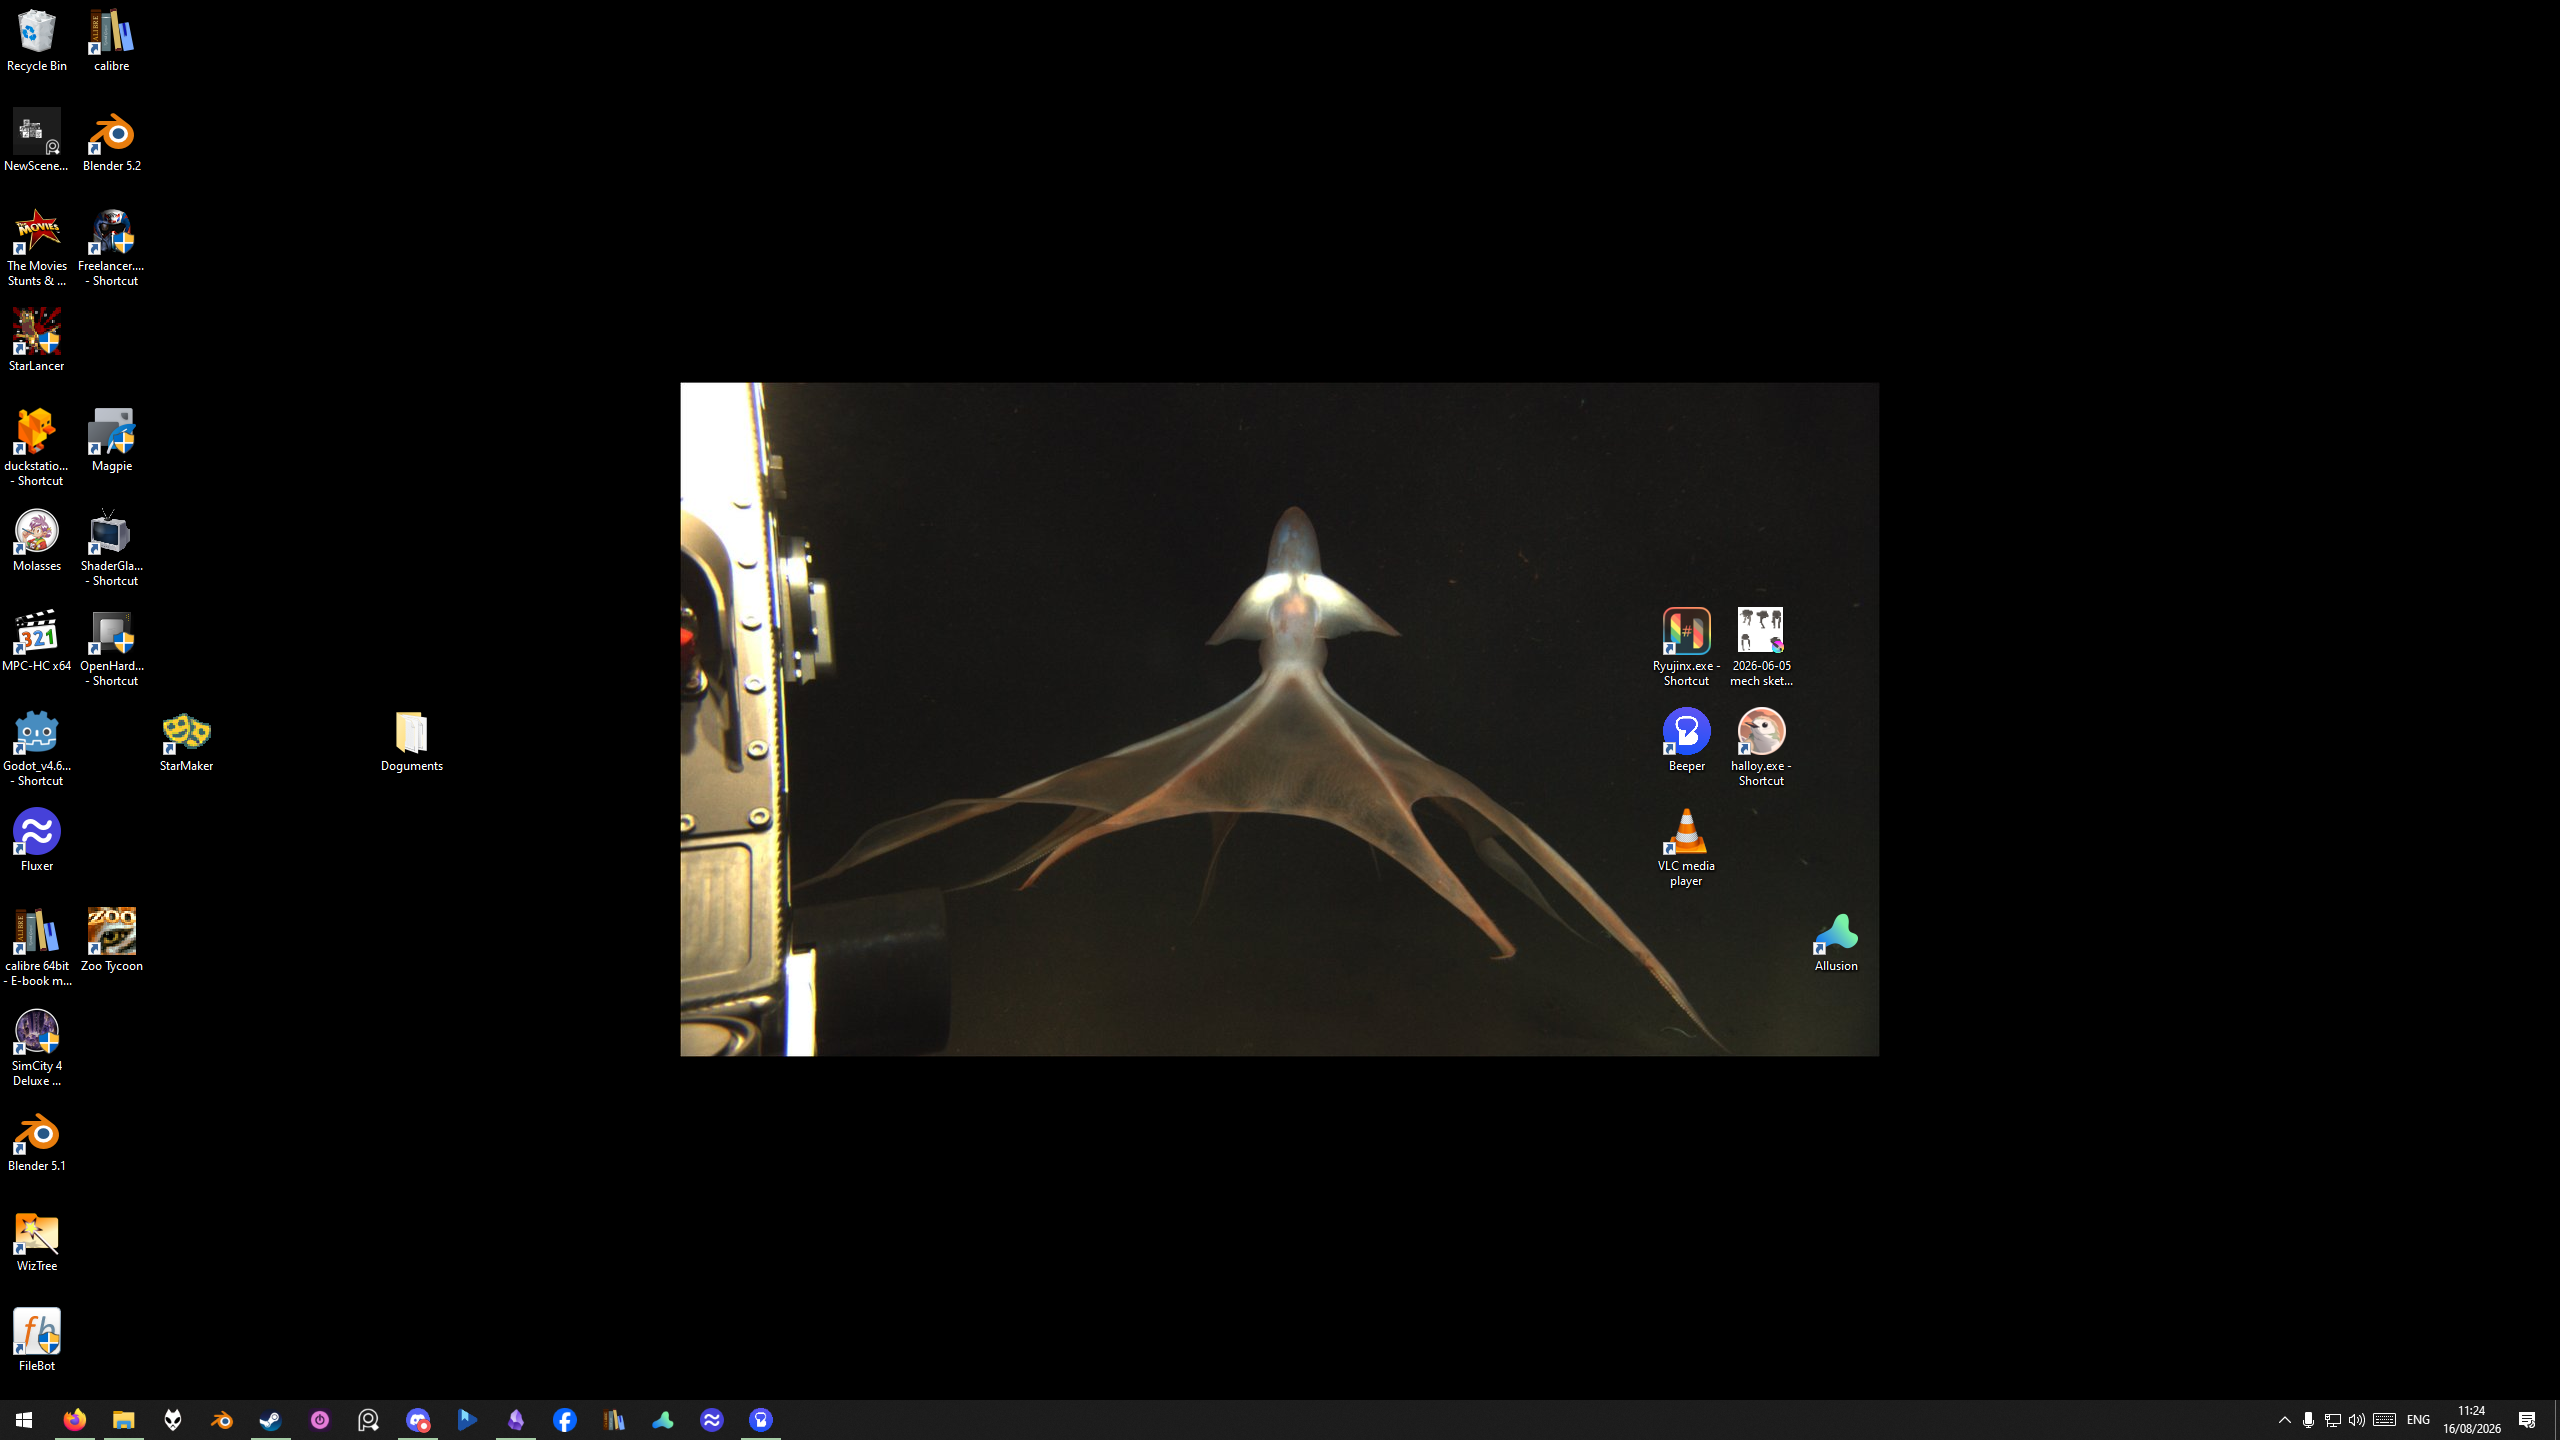Switch to Firefox in the taskbar
Screen dimensions: 2560x1440
[x=74, y=1420]
